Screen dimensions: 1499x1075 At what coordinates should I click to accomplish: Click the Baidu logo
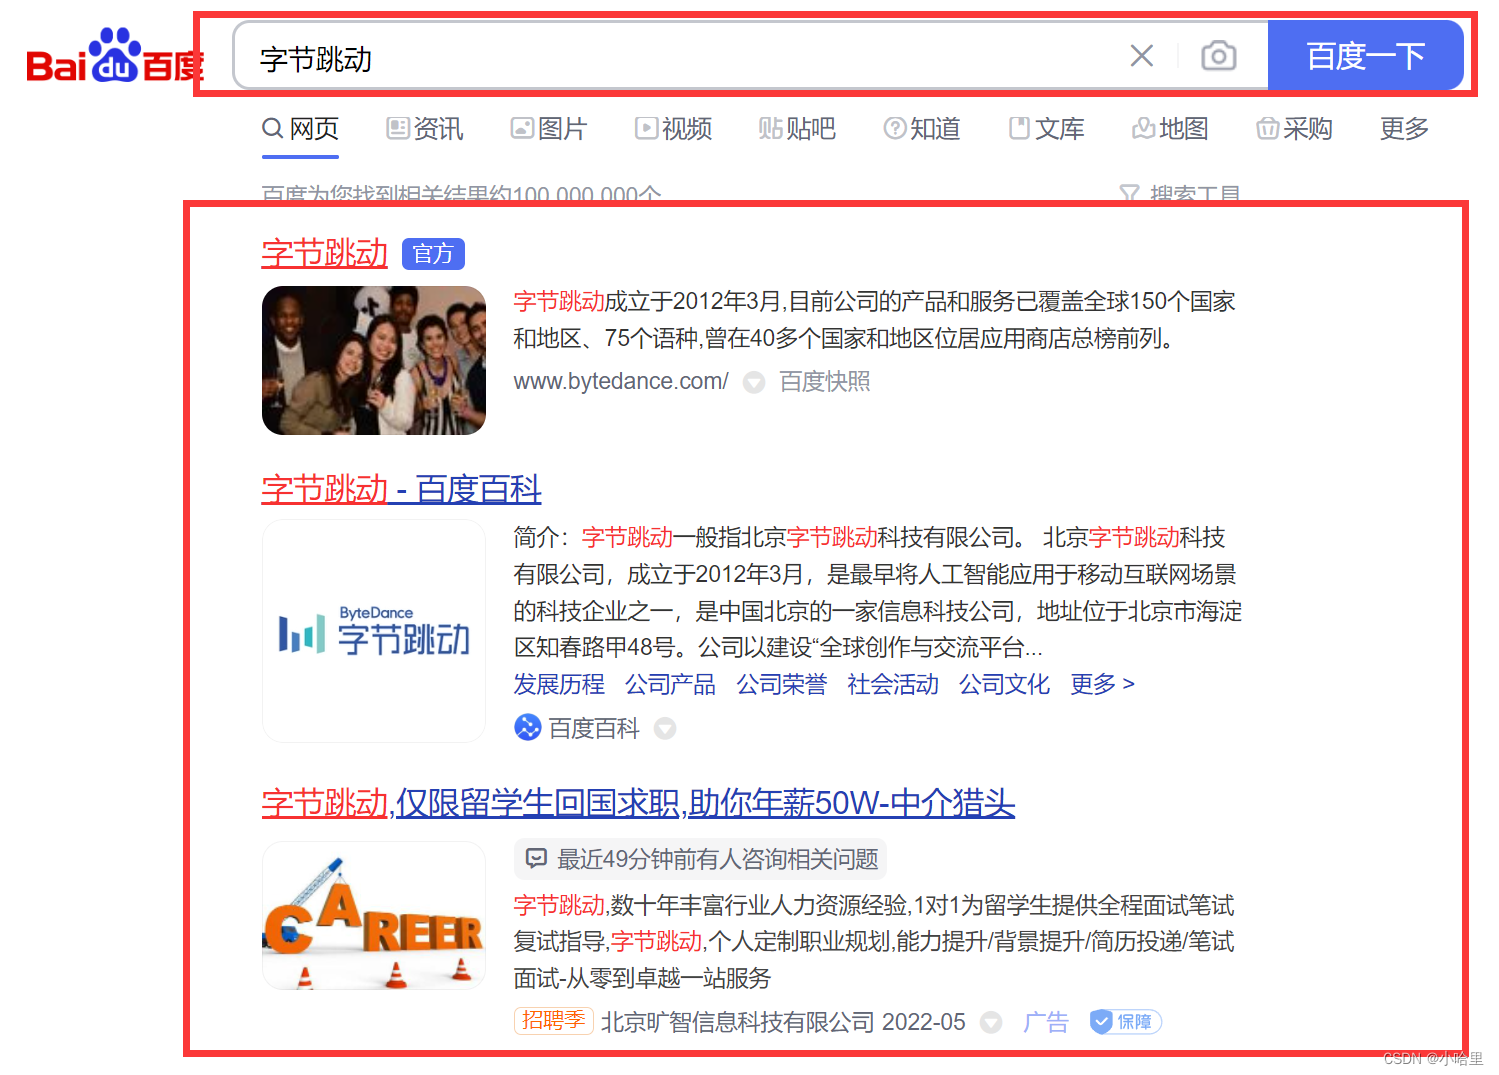pos(115,56)
